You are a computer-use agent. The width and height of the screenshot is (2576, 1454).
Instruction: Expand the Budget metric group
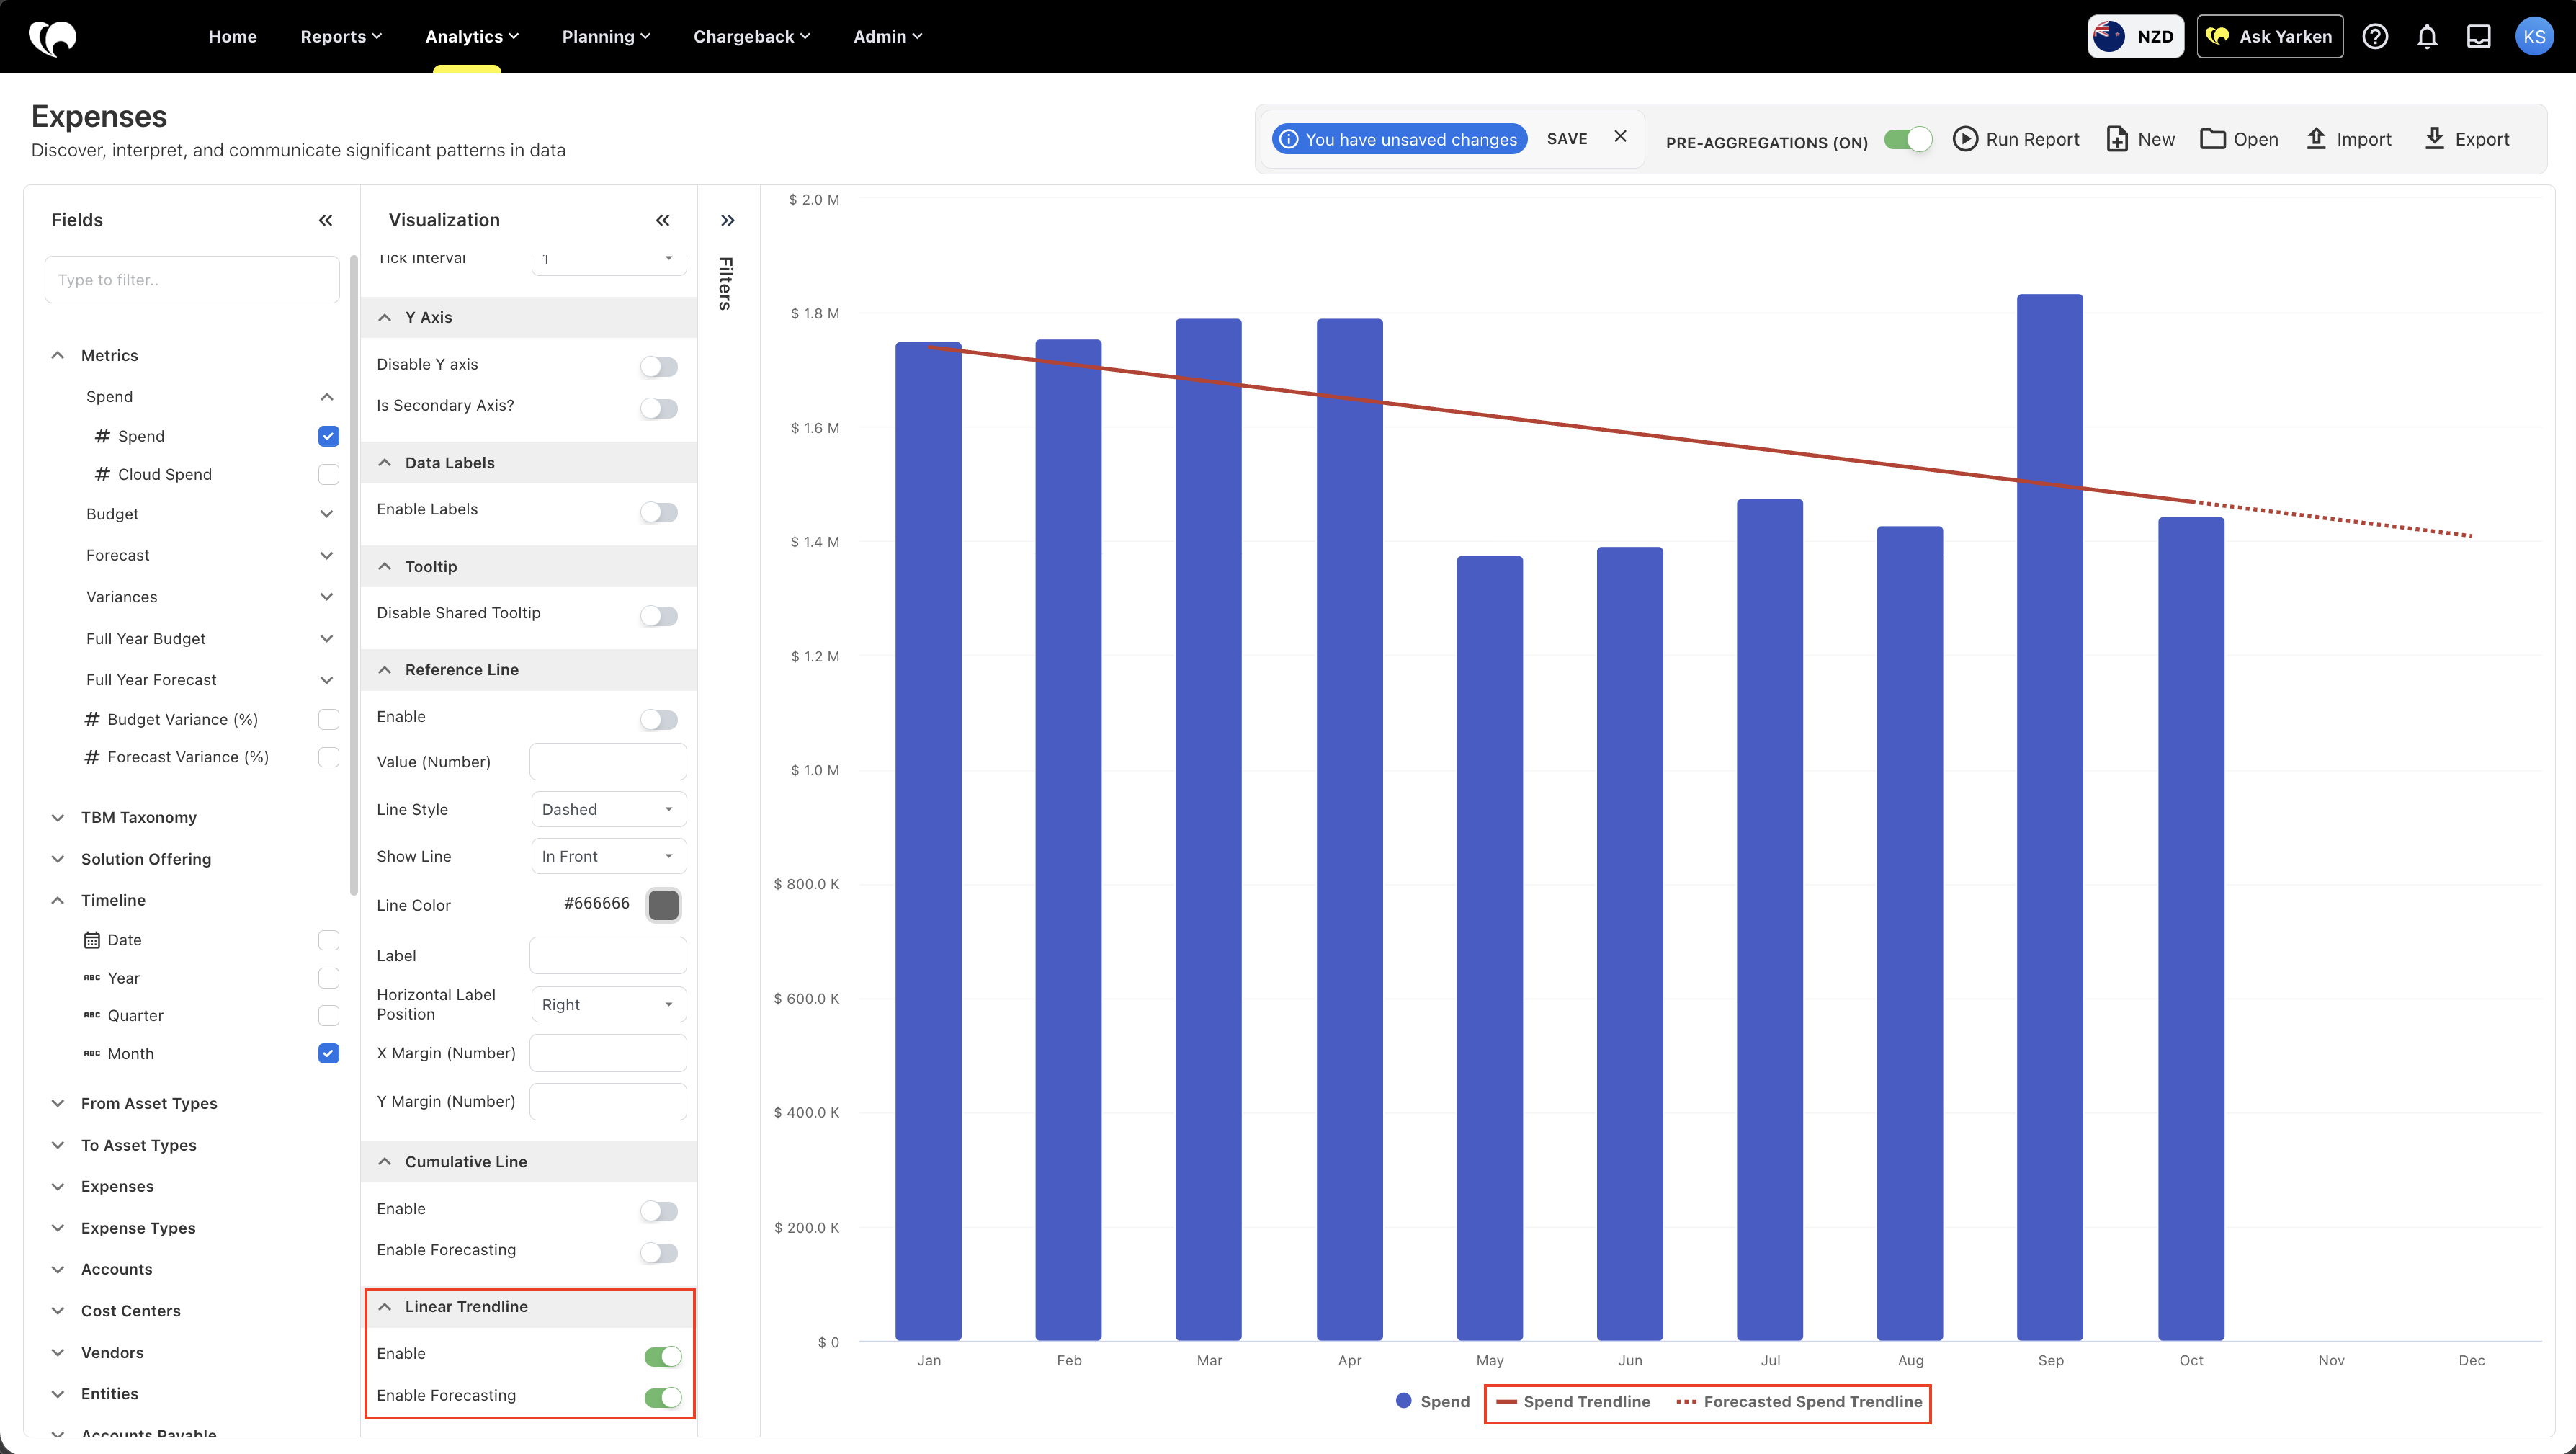[x=326, y=514]
